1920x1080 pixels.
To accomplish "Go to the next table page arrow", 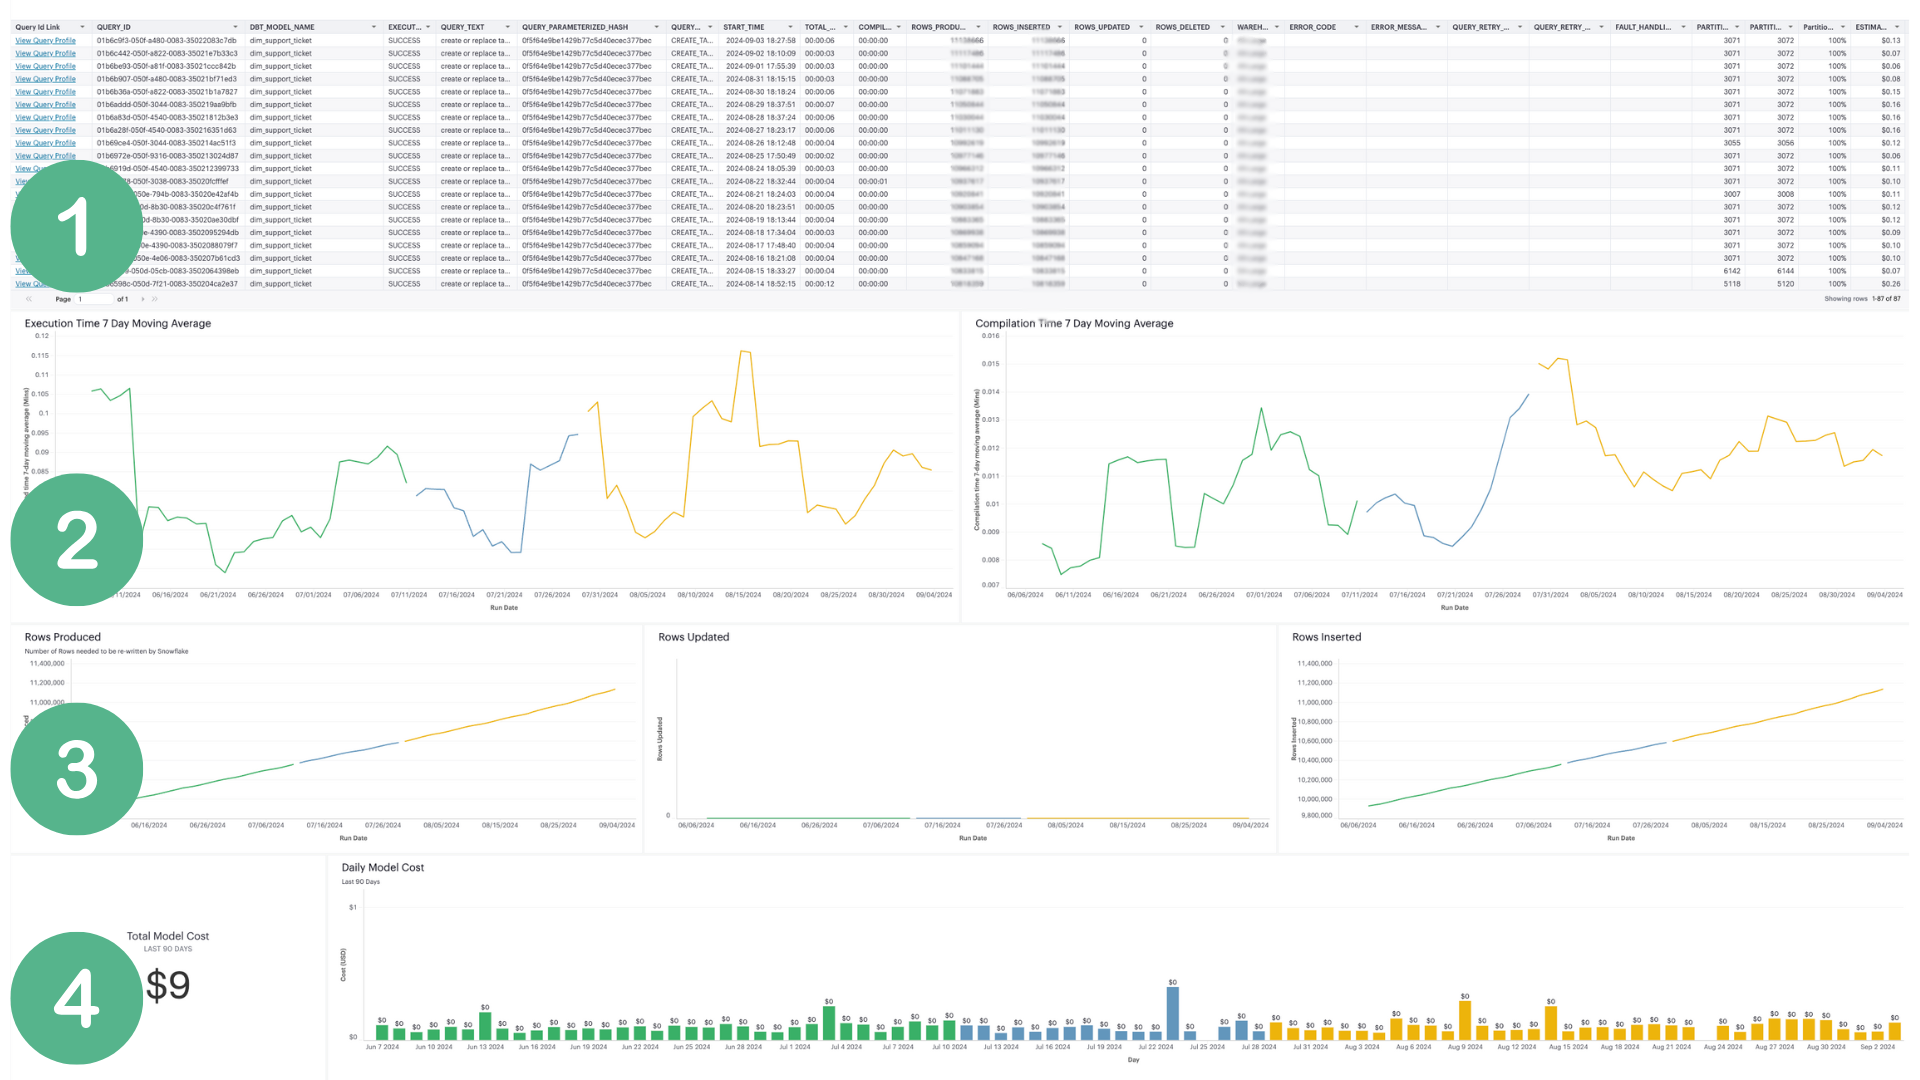I will tap(143, 299).
